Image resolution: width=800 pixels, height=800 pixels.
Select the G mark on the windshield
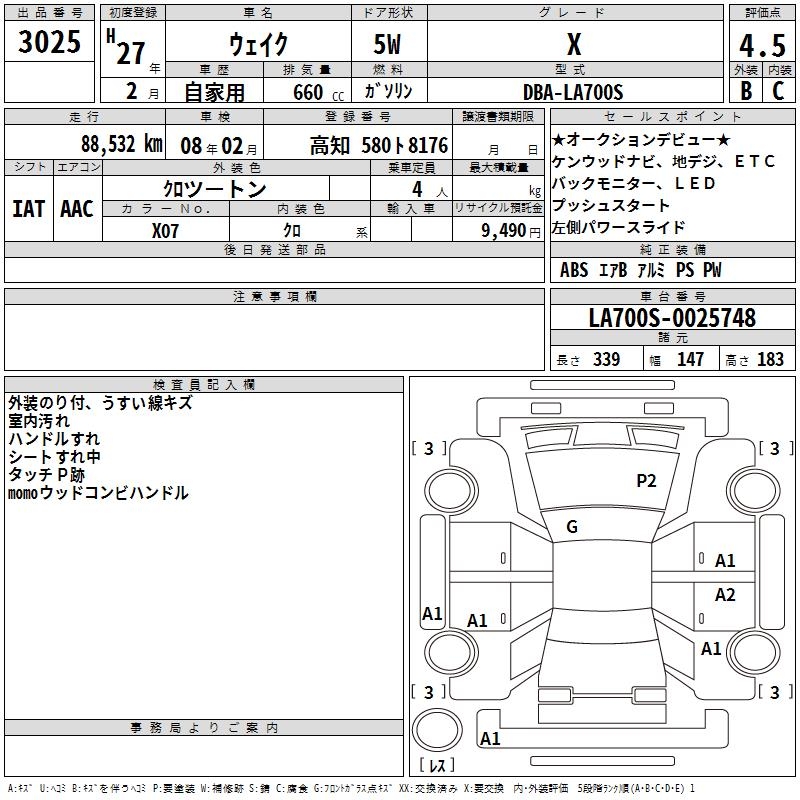coord(572,526)
